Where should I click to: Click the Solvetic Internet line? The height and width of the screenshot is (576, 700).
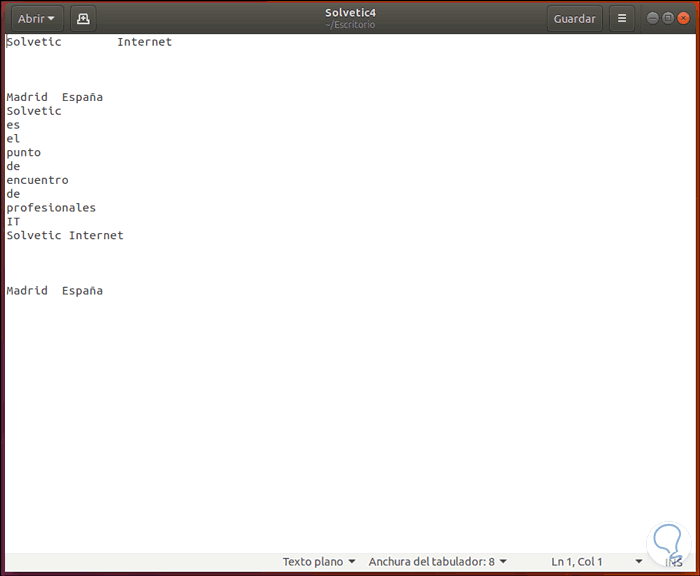65,235
